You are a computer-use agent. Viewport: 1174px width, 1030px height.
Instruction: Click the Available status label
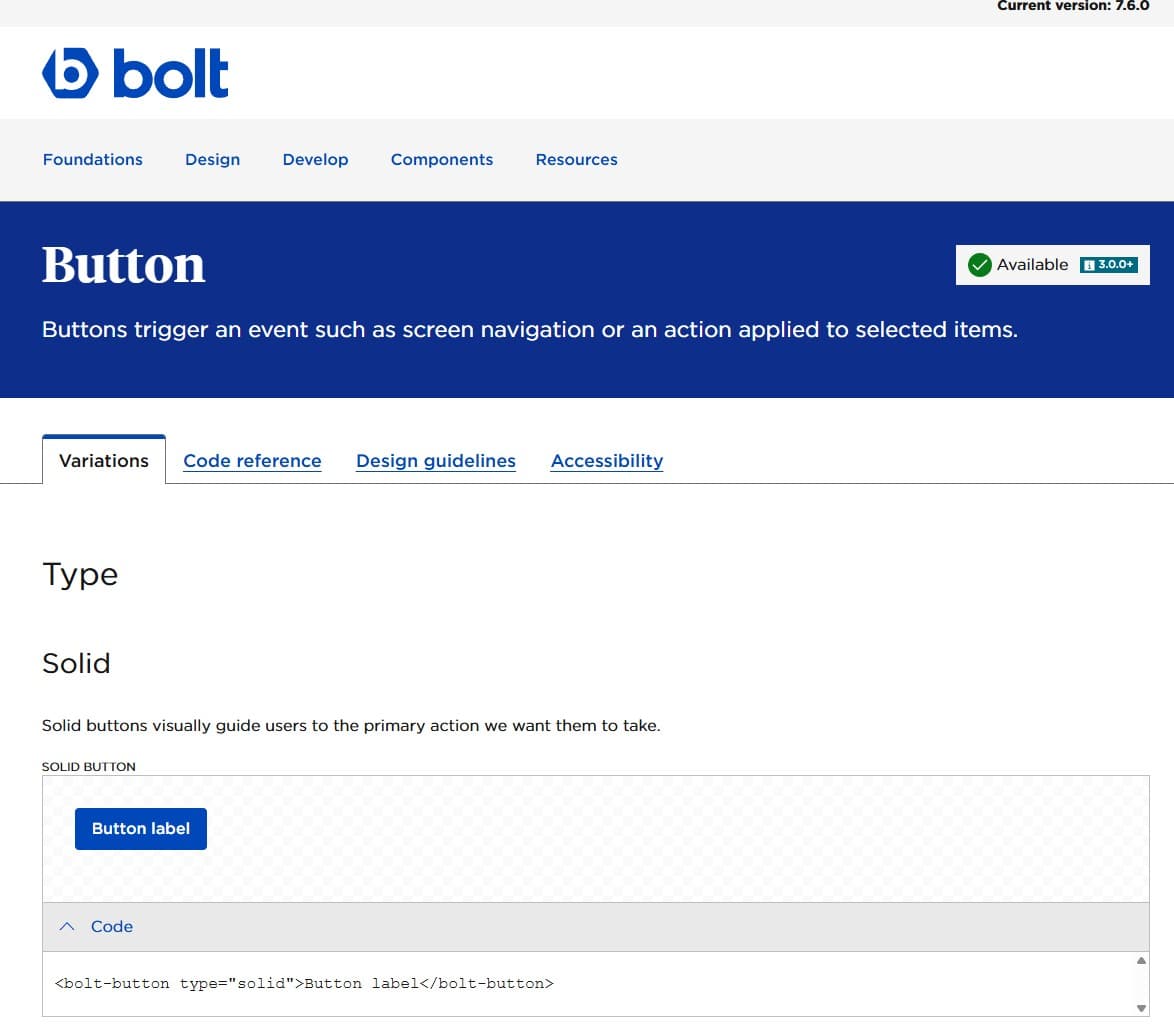point(1032,265)
